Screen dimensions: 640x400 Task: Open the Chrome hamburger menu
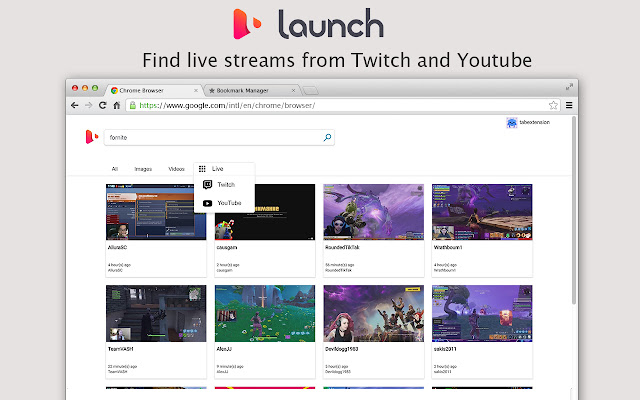569,105
